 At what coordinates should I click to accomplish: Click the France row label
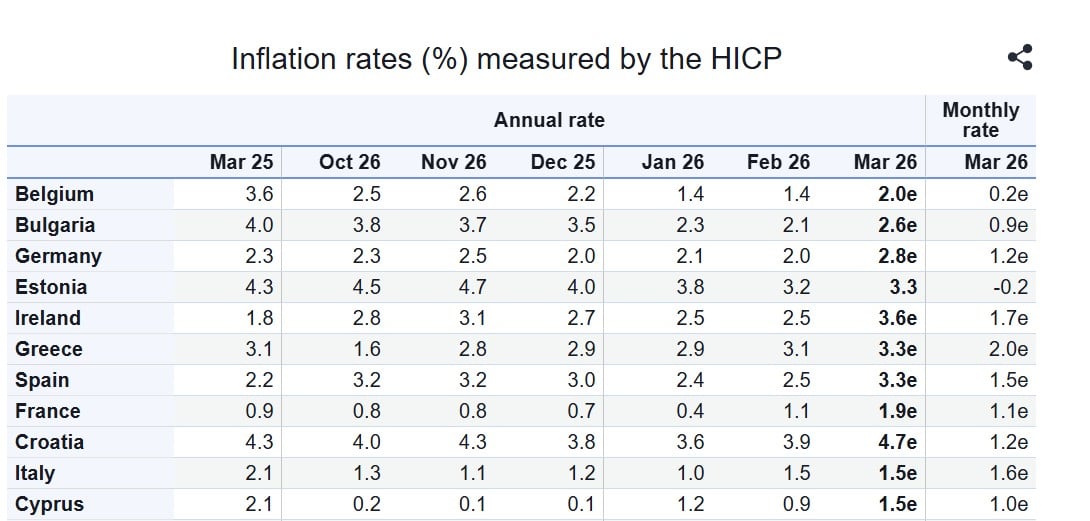click(48, 411)
